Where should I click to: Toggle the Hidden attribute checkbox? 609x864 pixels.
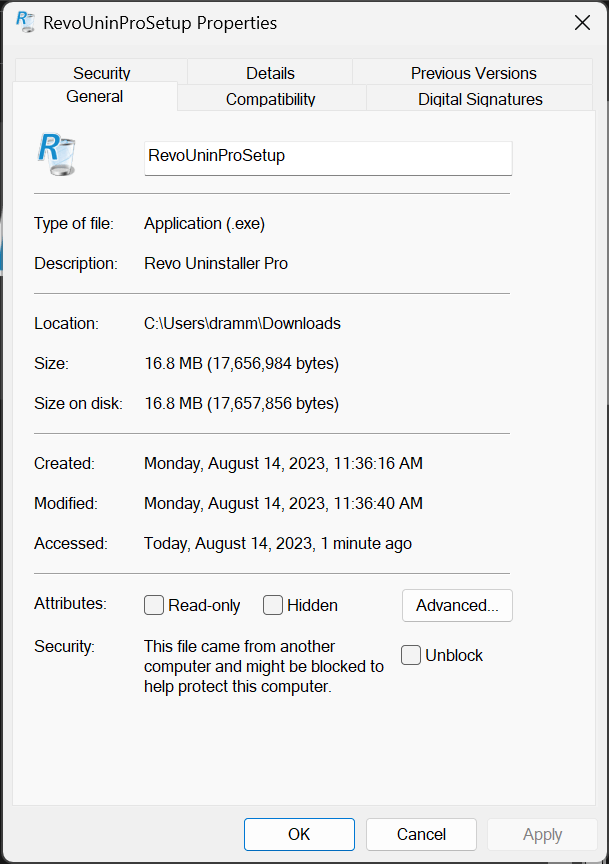(x=273, y=605)
